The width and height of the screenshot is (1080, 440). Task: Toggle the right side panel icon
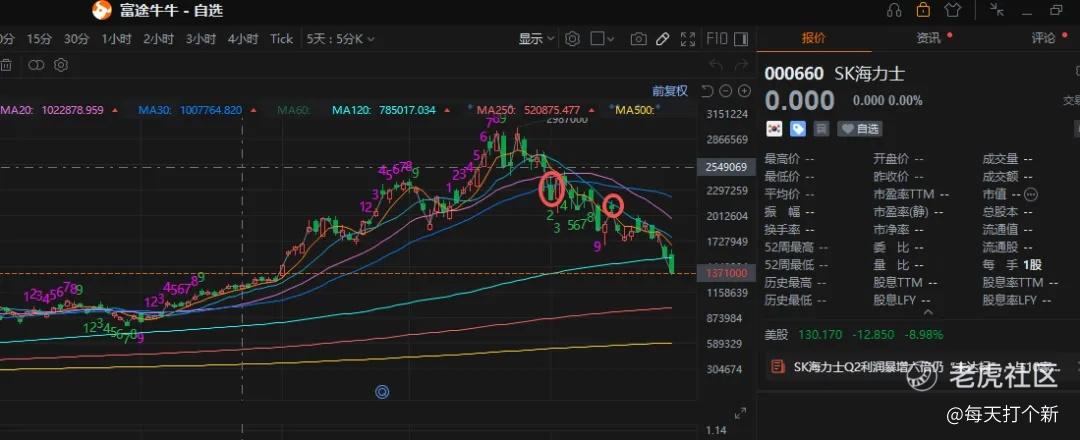[741, 39]
